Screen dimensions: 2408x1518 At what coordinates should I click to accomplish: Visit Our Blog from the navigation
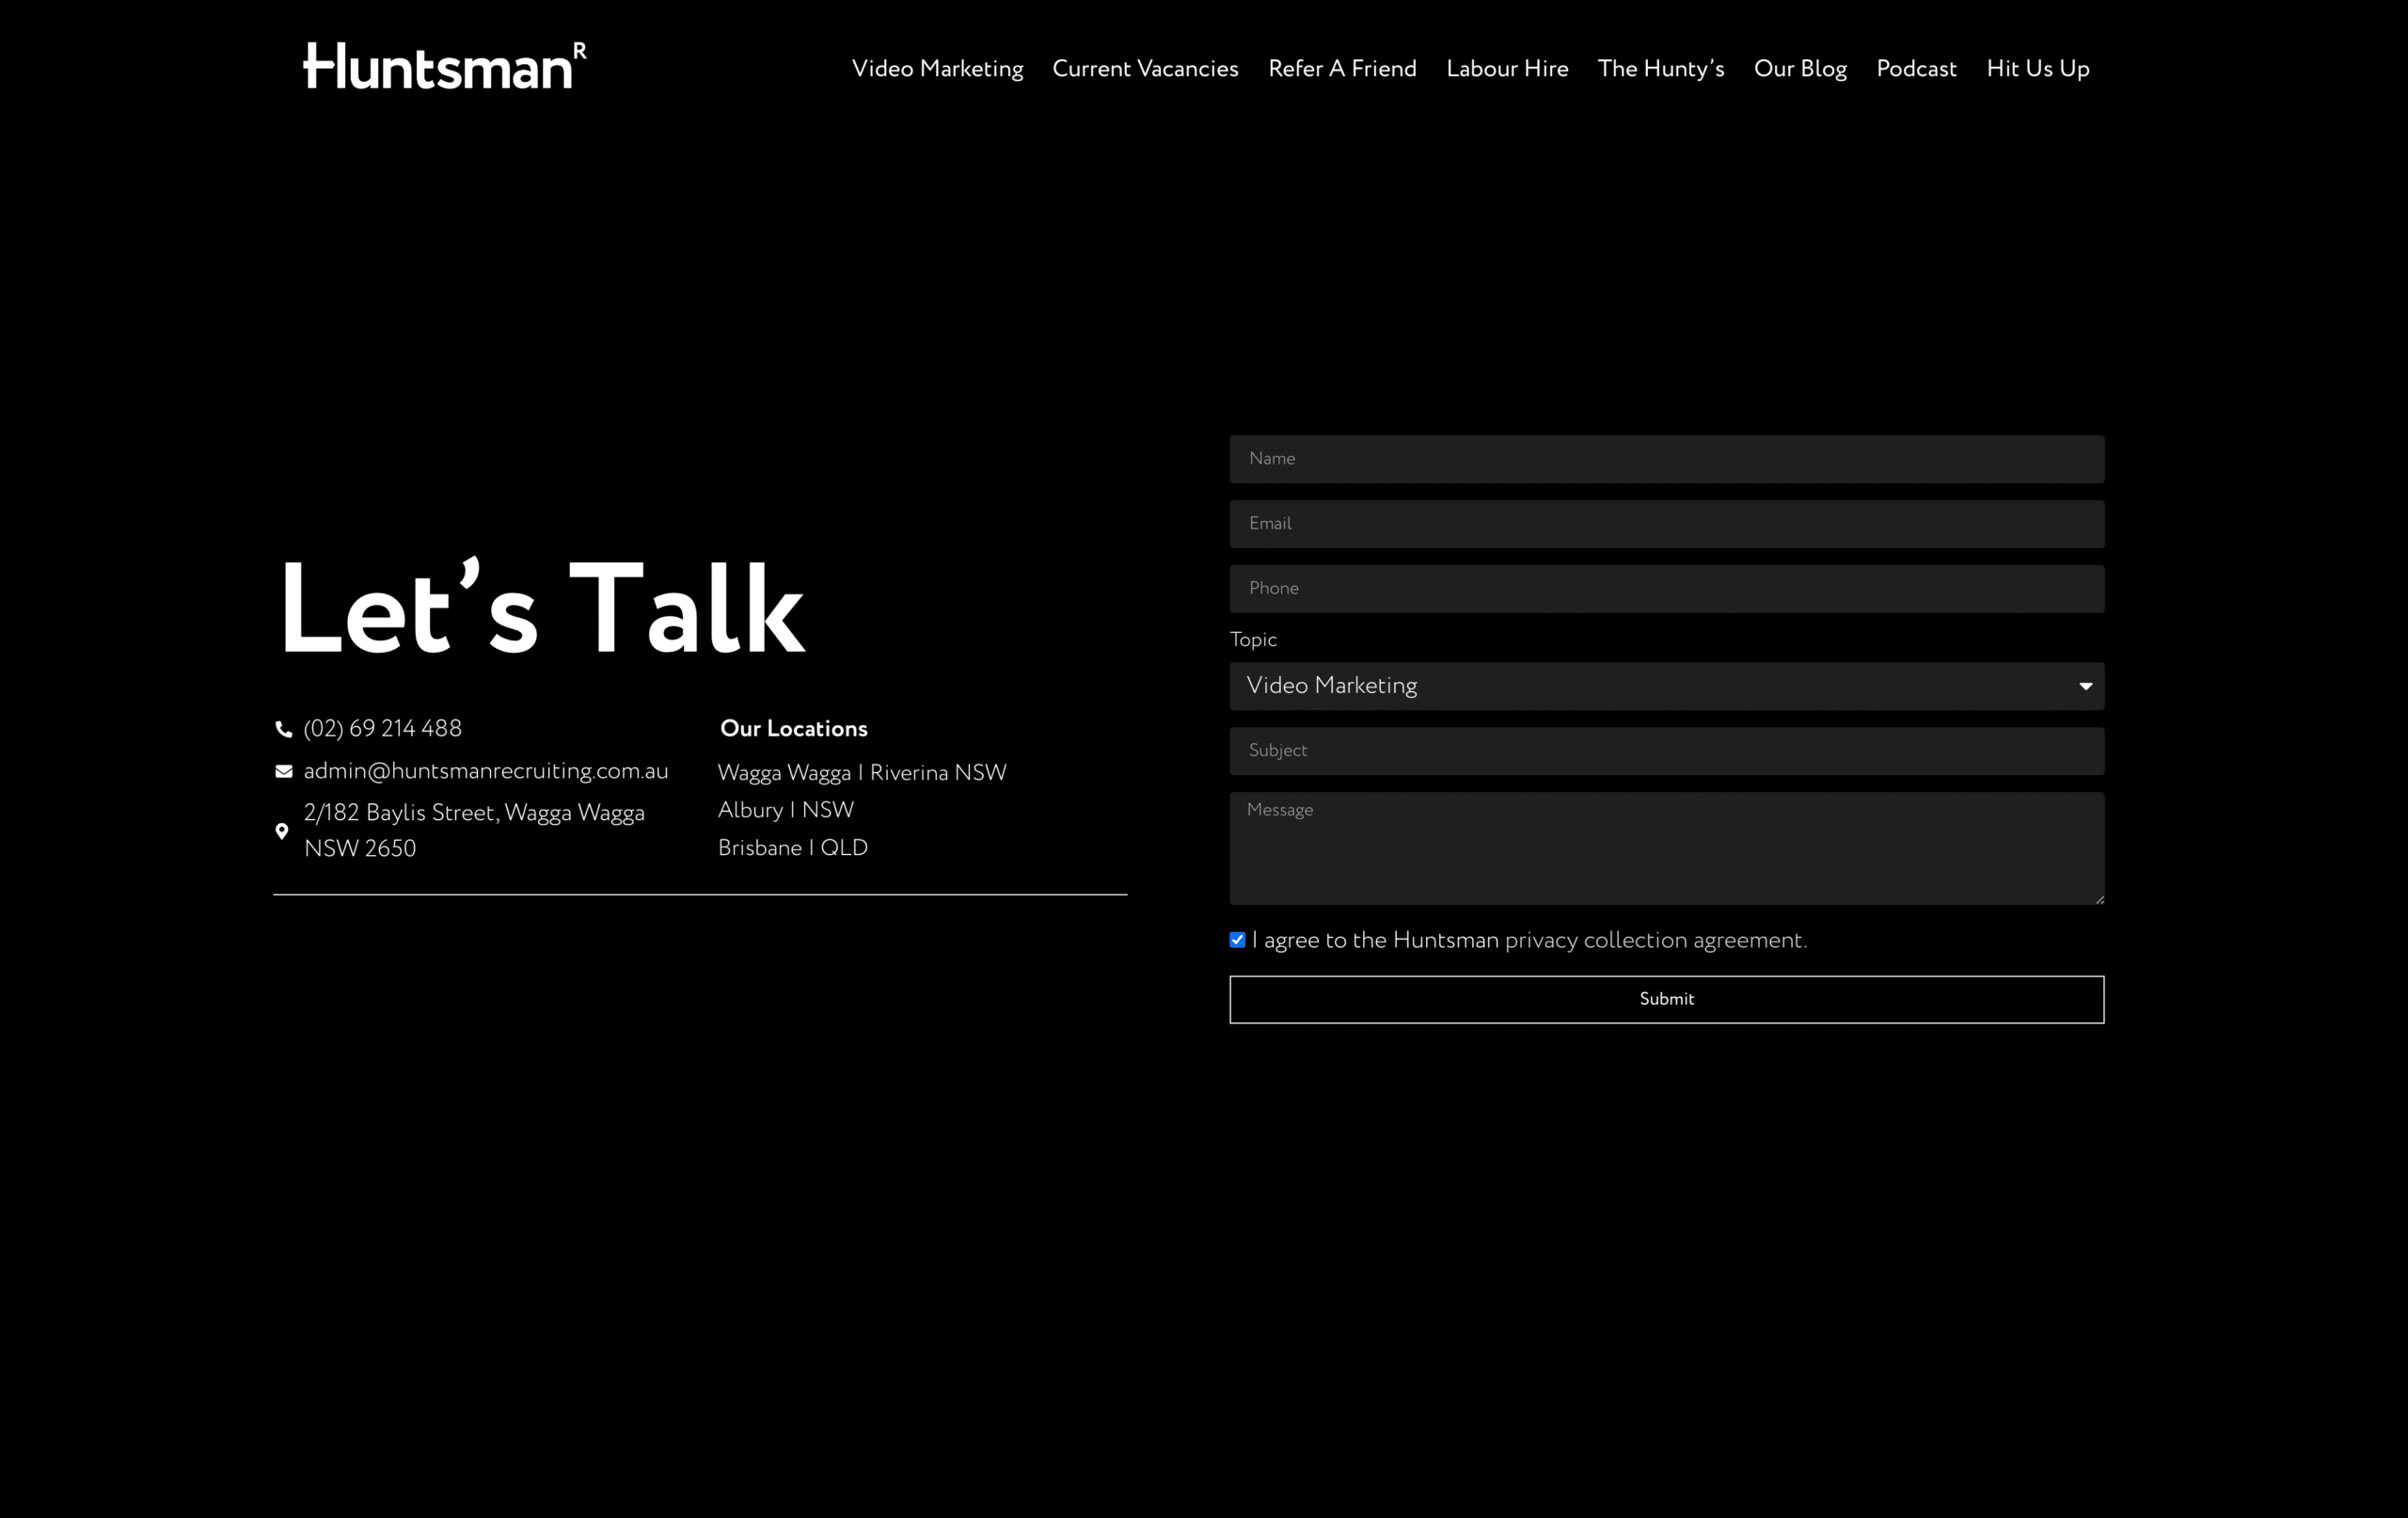[x=1800, y=69]
